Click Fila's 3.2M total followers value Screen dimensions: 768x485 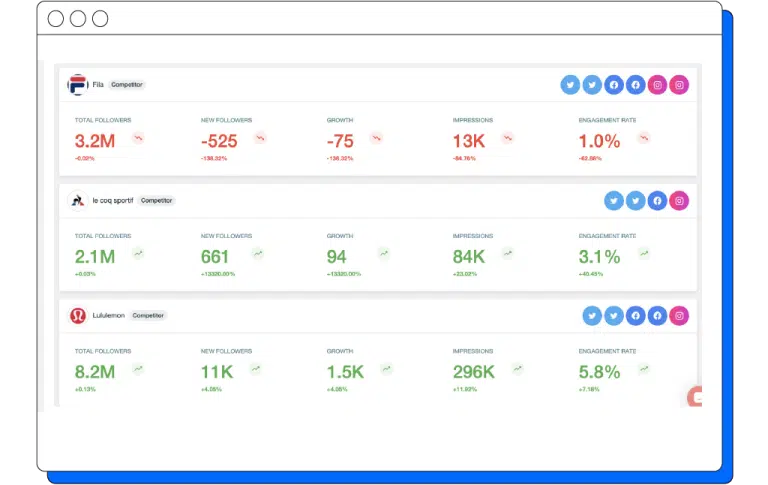[x=95, y=141]
